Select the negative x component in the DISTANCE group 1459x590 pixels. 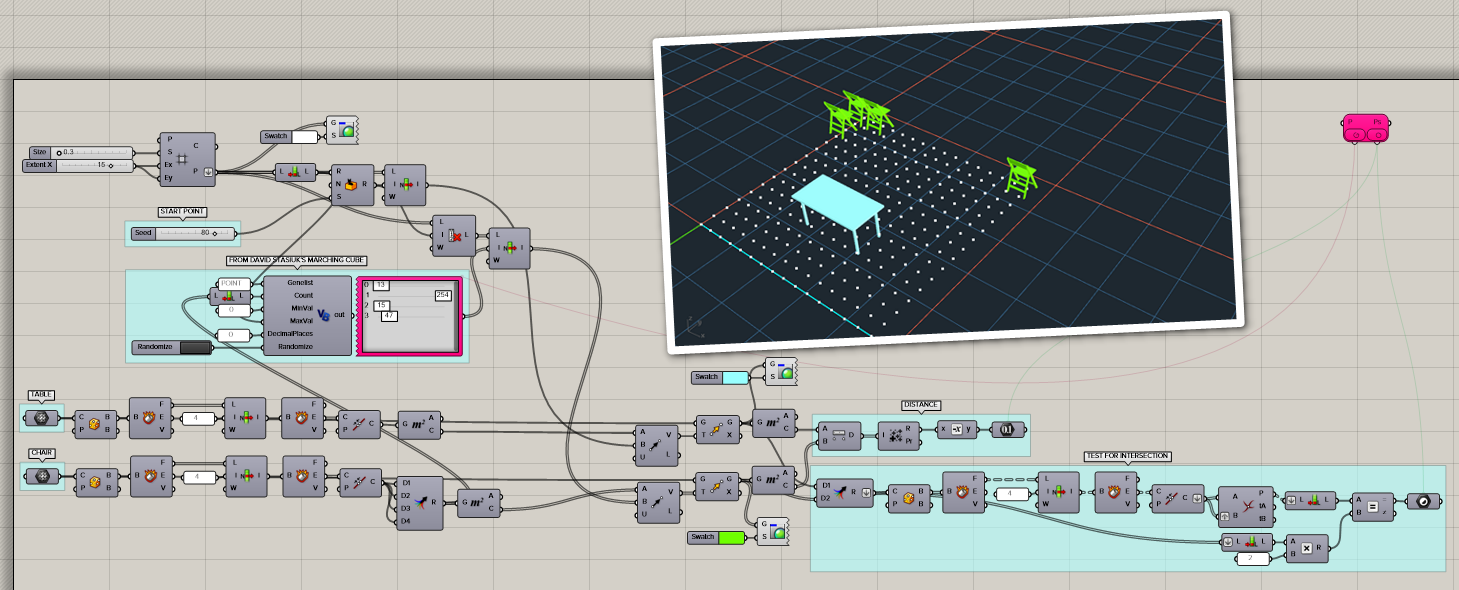(956, 429)
